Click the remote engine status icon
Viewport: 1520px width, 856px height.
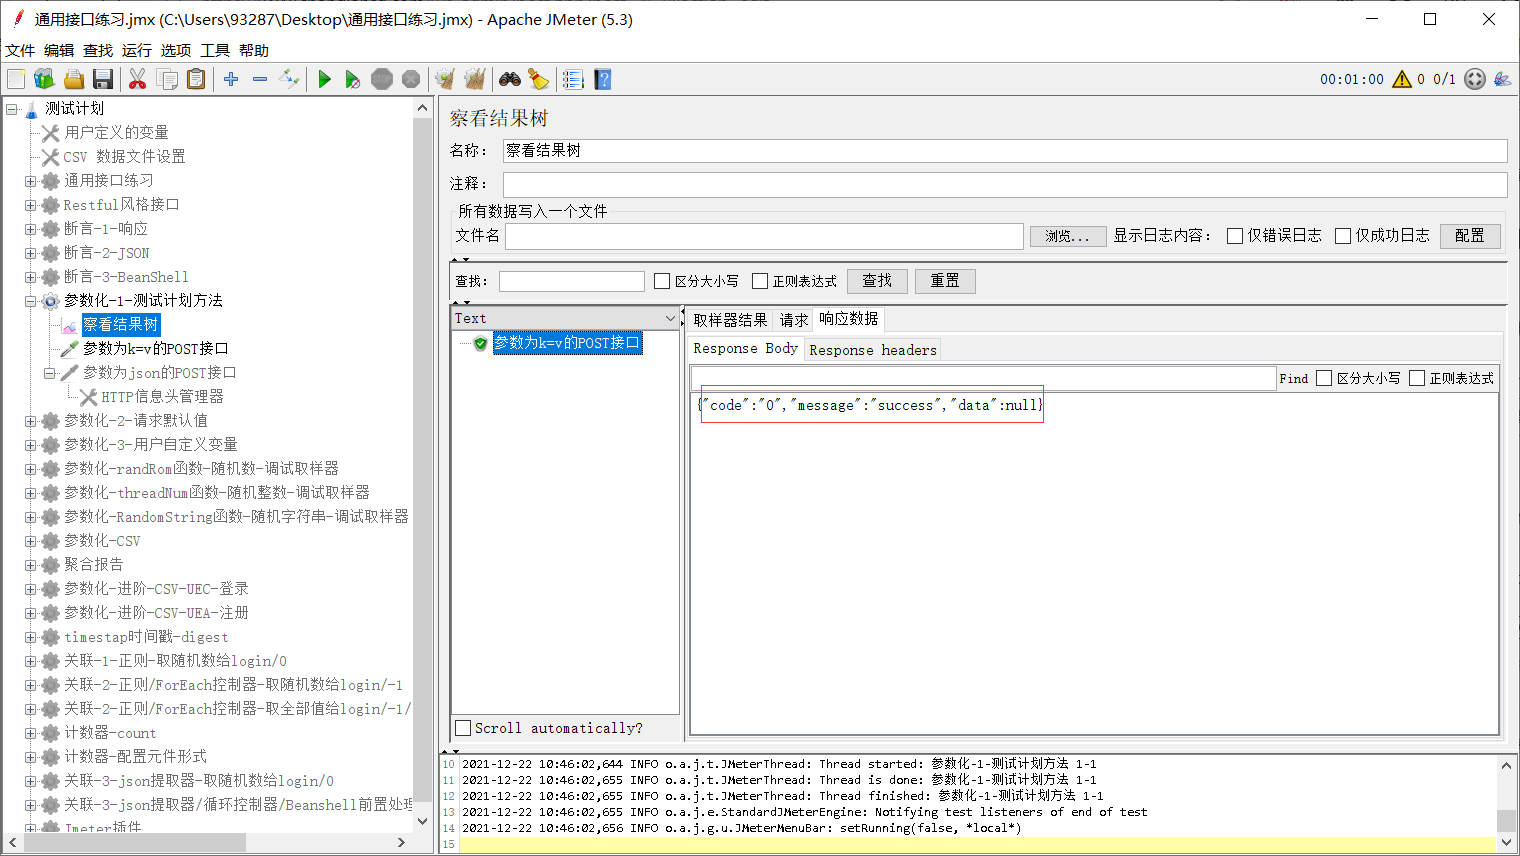pos(1475,79)
